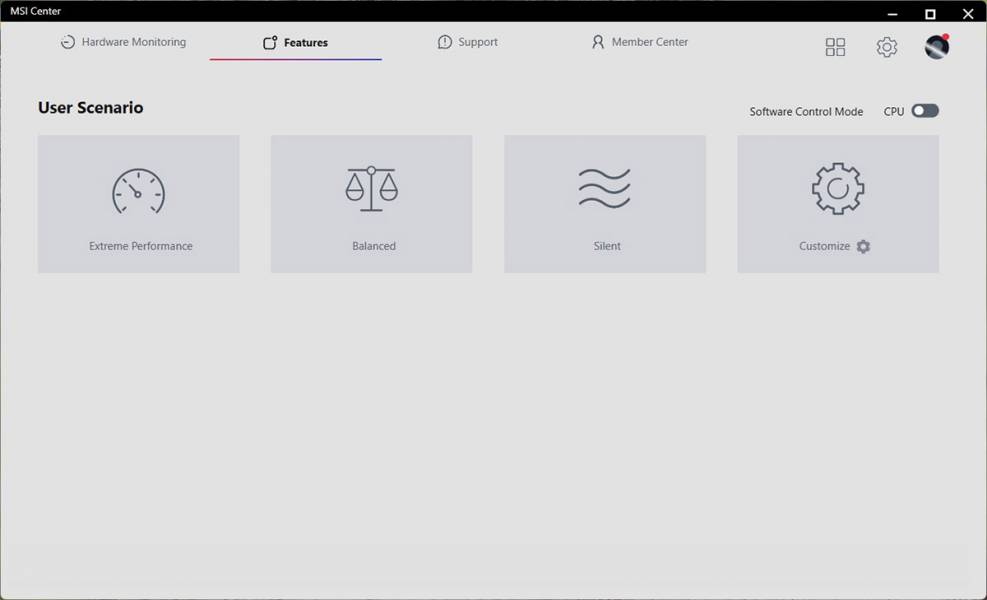Viewport: 987px width, 600px height.
Task: Click the Customize text label
Action: coord(824,246)
